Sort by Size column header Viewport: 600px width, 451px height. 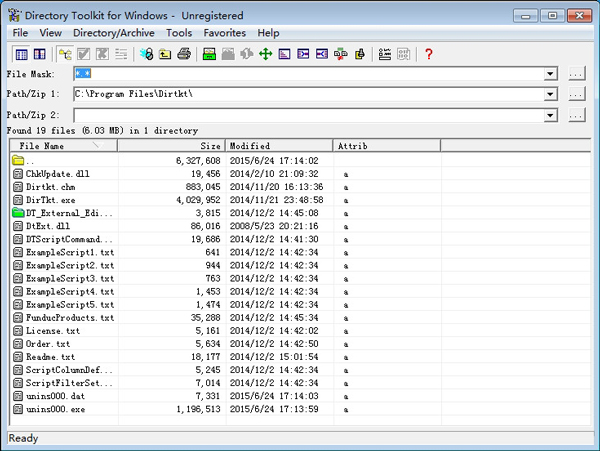click(x=171, y=146)
